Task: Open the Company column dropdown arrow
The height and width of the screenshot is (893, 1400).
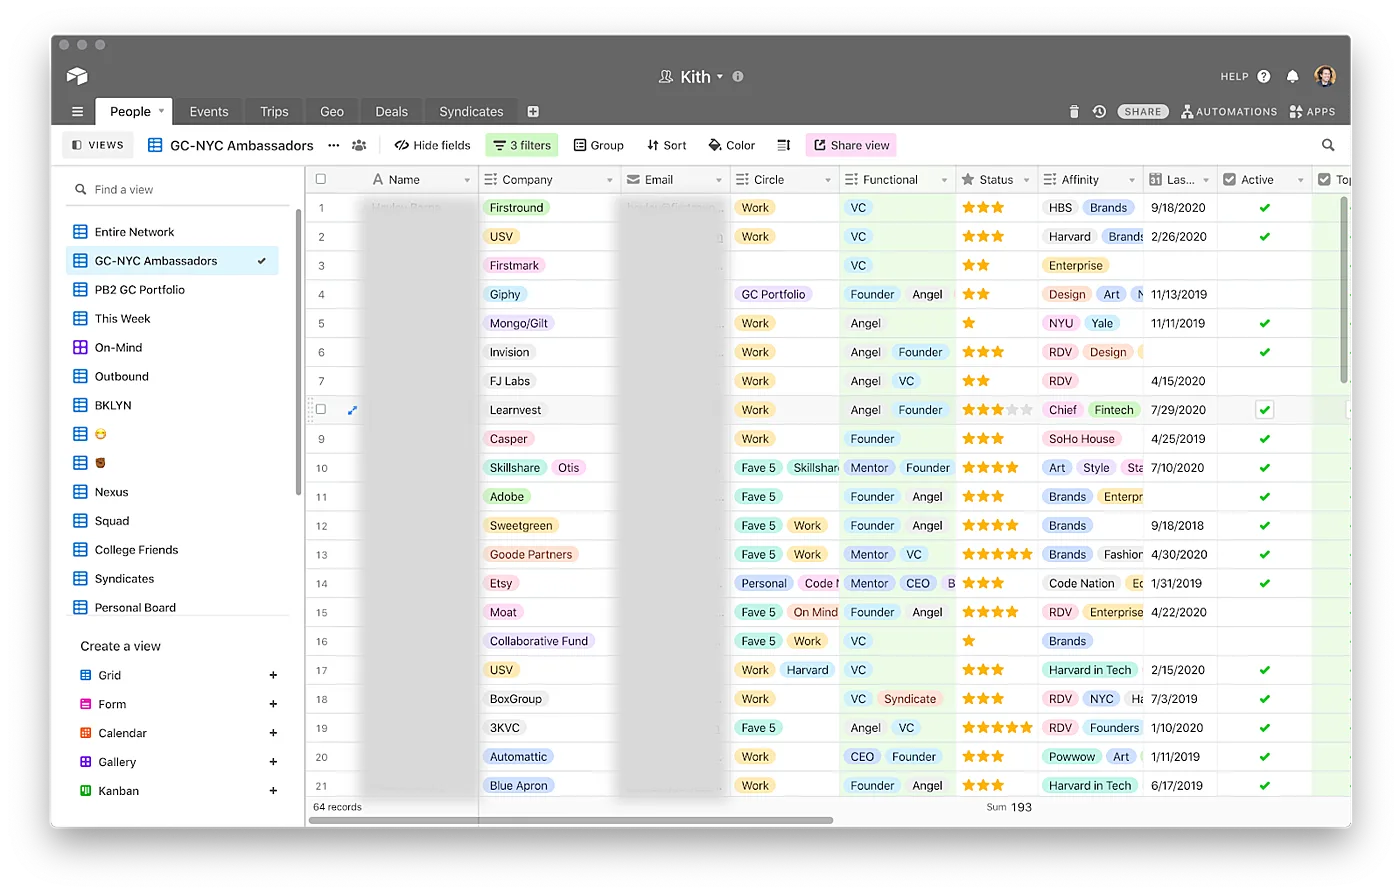Action: point(609,180)
